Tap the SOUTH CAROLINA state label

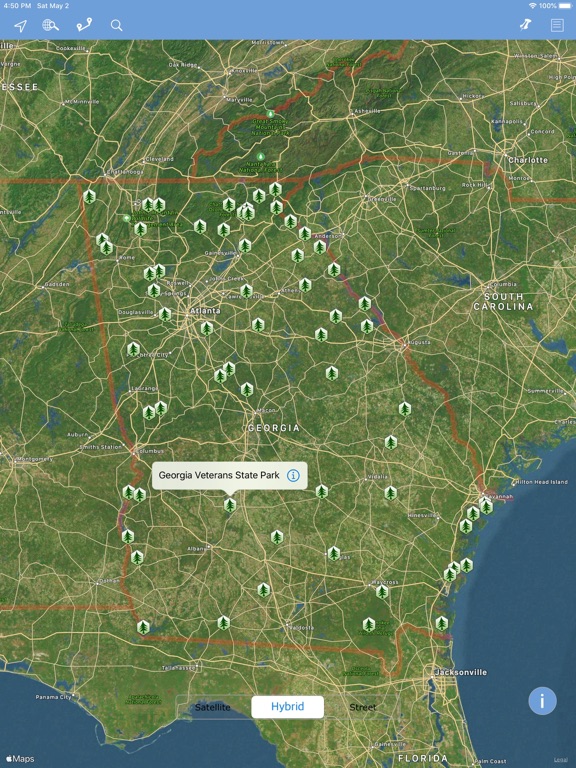pos(503,302)
